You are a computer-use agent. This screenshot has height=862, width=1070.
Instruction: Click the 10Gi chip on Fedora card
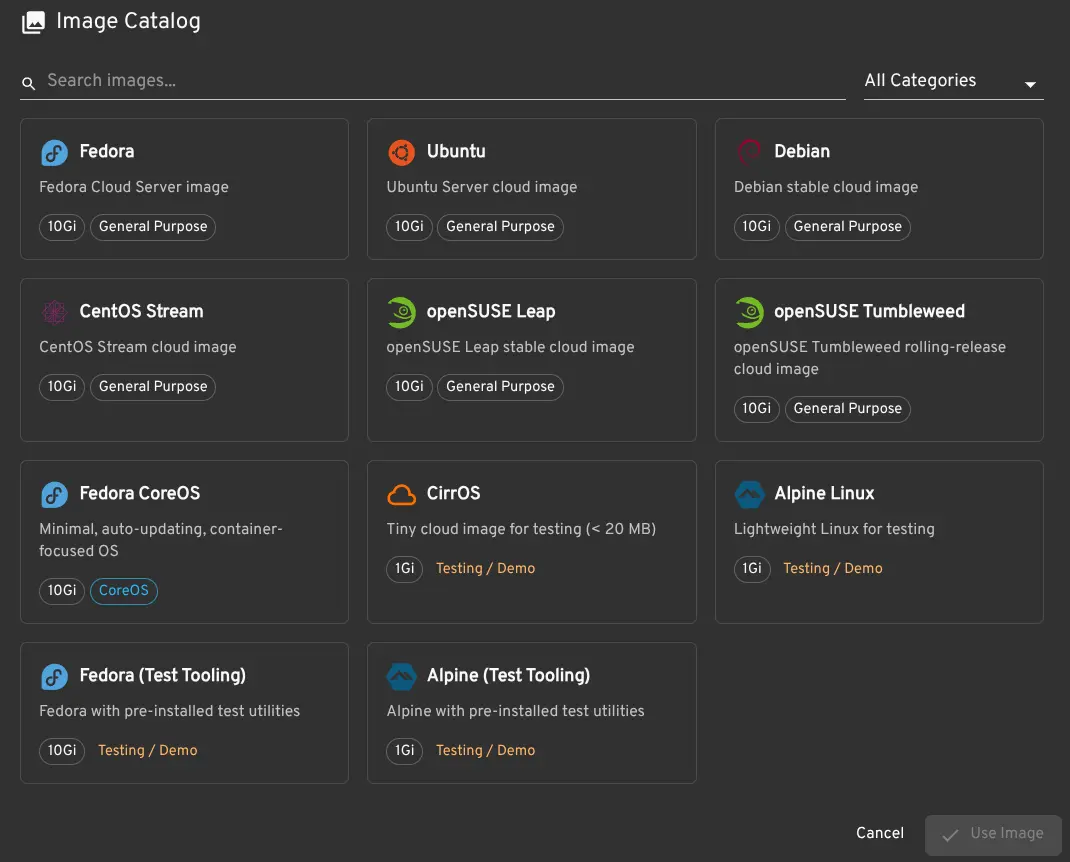pyautogui.click(x=61, y=227)
